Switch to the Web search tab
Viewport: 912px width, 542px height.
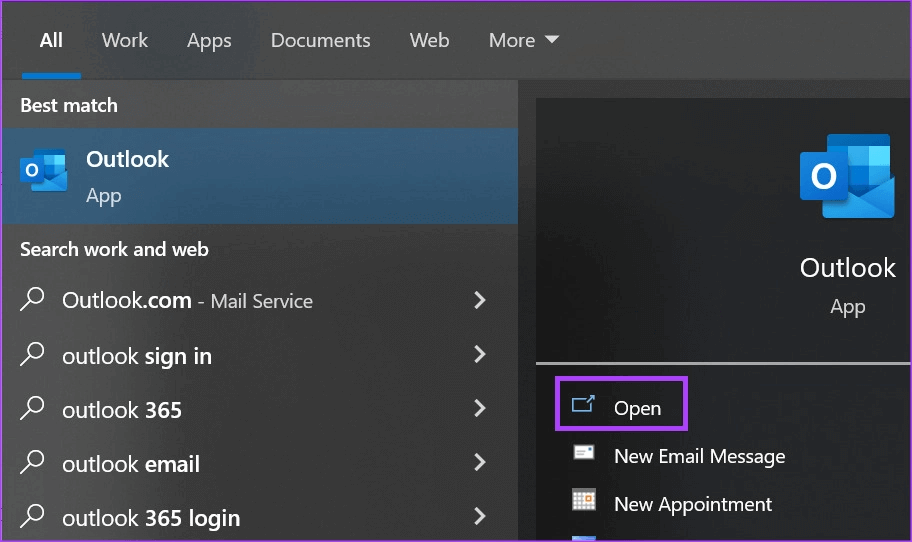429,40
